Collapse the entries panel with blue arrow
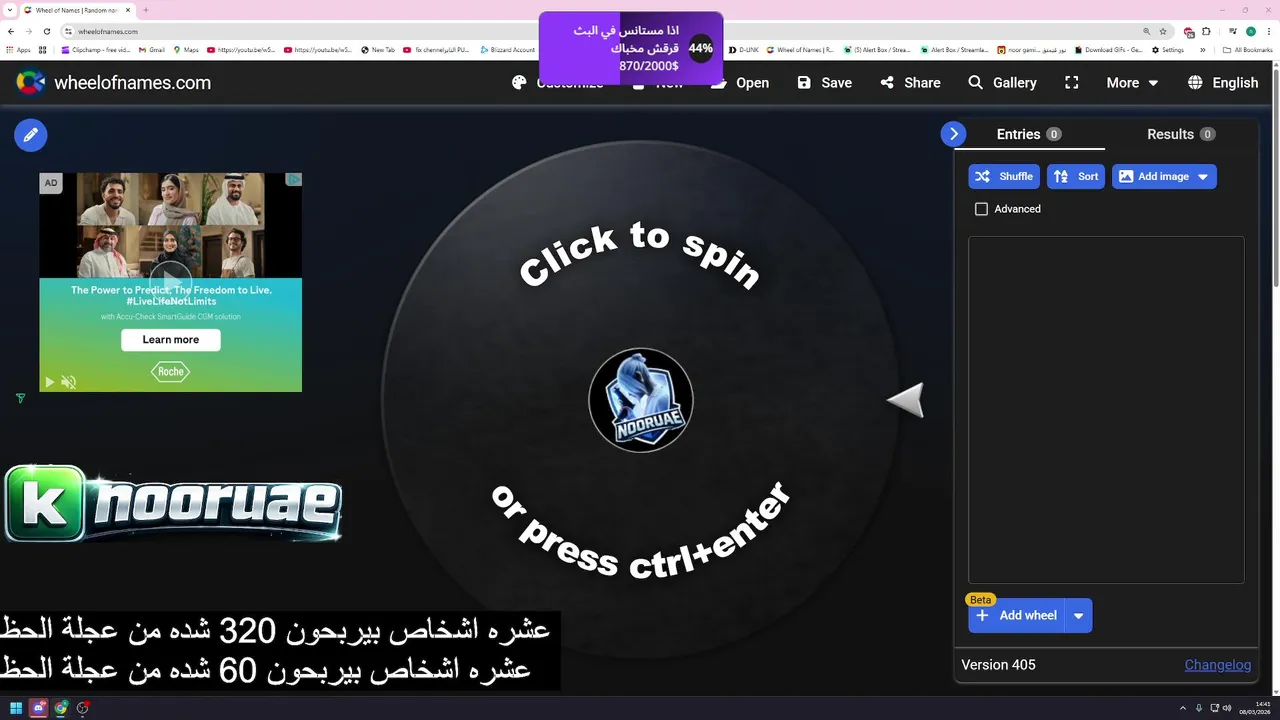The image size is (1280, 720). click(x=954, y=134)
